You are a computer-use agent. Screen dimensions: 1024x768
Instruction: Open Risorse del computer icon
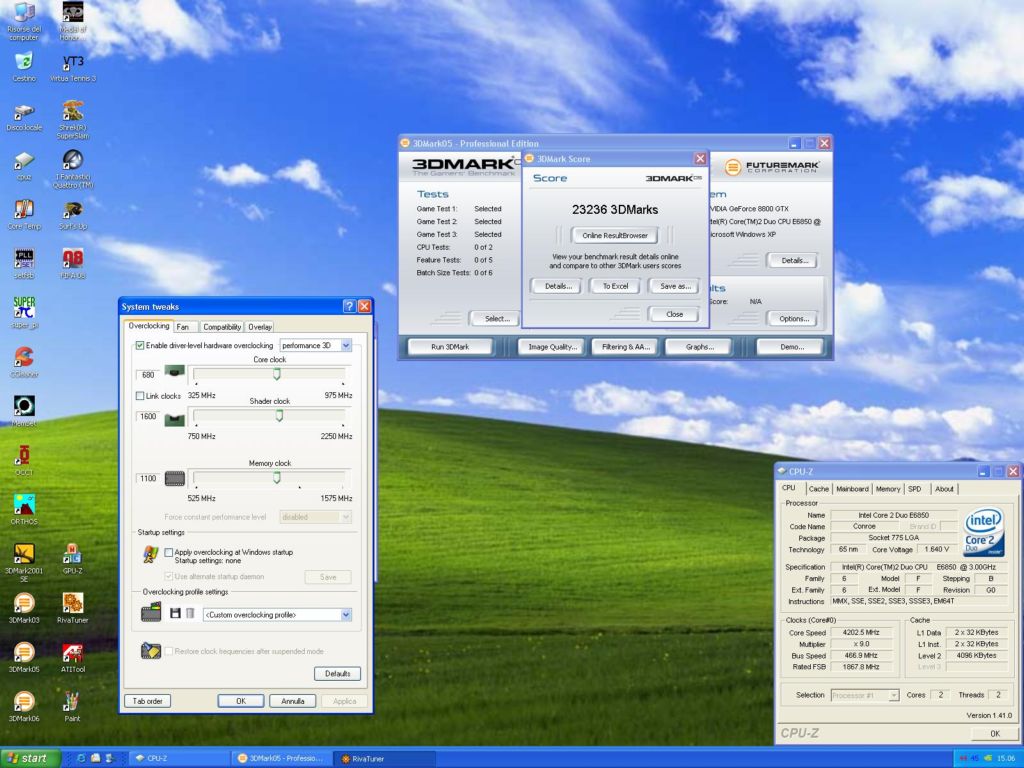pyautogui.click(x=24, y=20)
